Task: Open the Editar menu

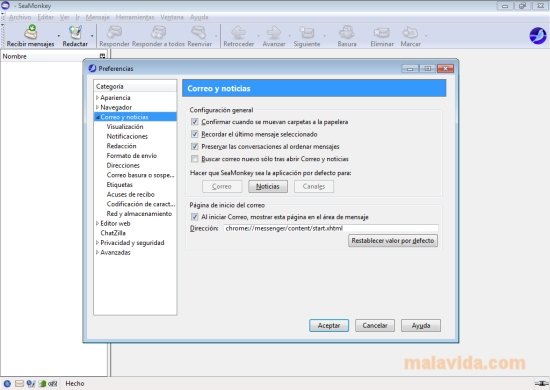Action: point(46,17)
